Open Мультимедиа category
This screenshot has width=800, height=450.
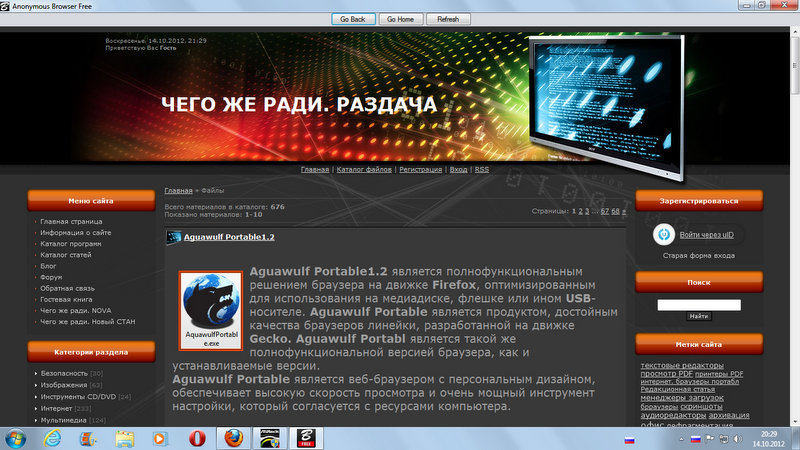[x=63, y=420]
